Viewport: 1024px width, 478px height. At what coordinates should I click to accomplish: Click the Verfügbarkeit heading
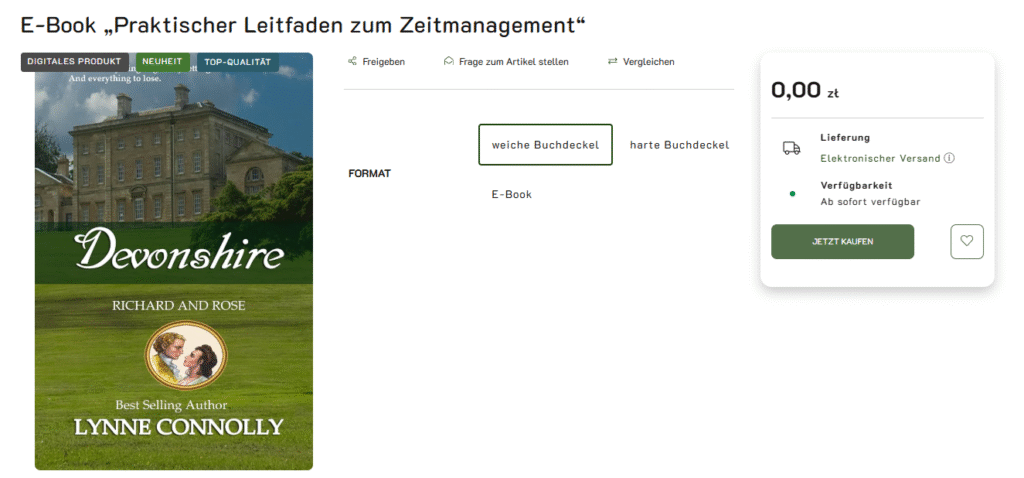point(856,185)
